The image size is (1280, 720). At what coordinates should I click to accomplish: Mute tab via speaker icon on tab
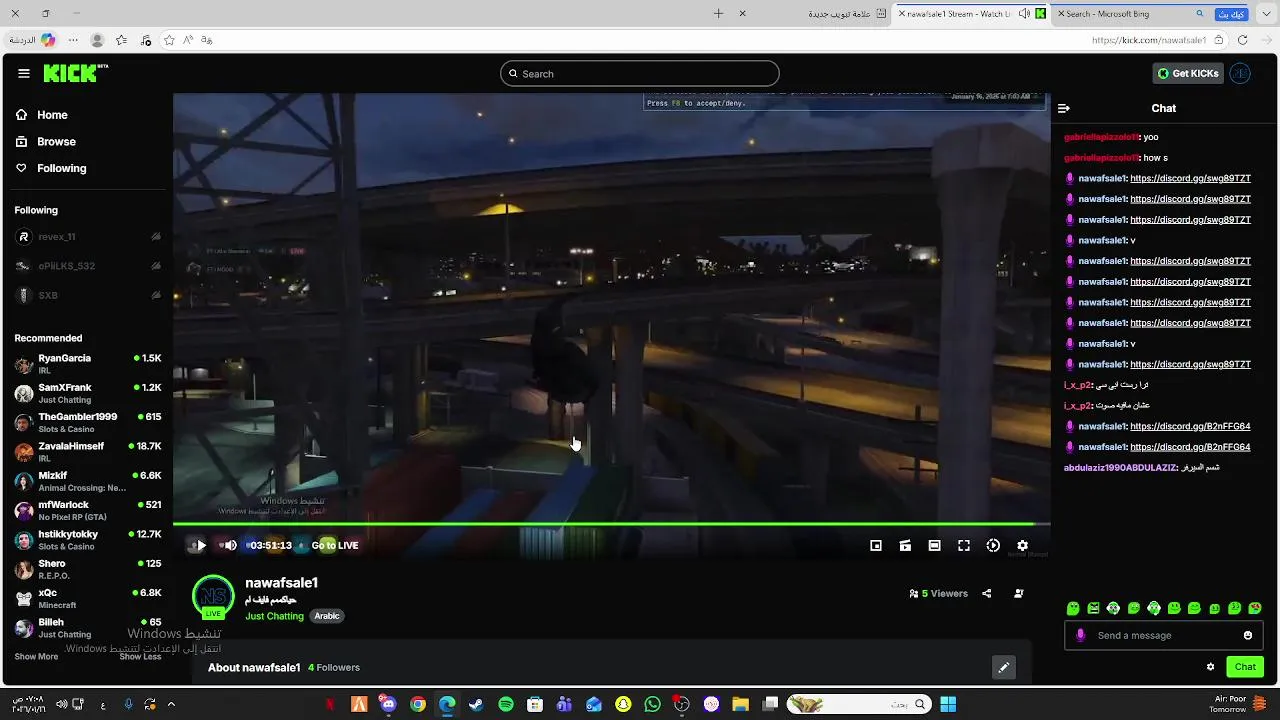1023,14
